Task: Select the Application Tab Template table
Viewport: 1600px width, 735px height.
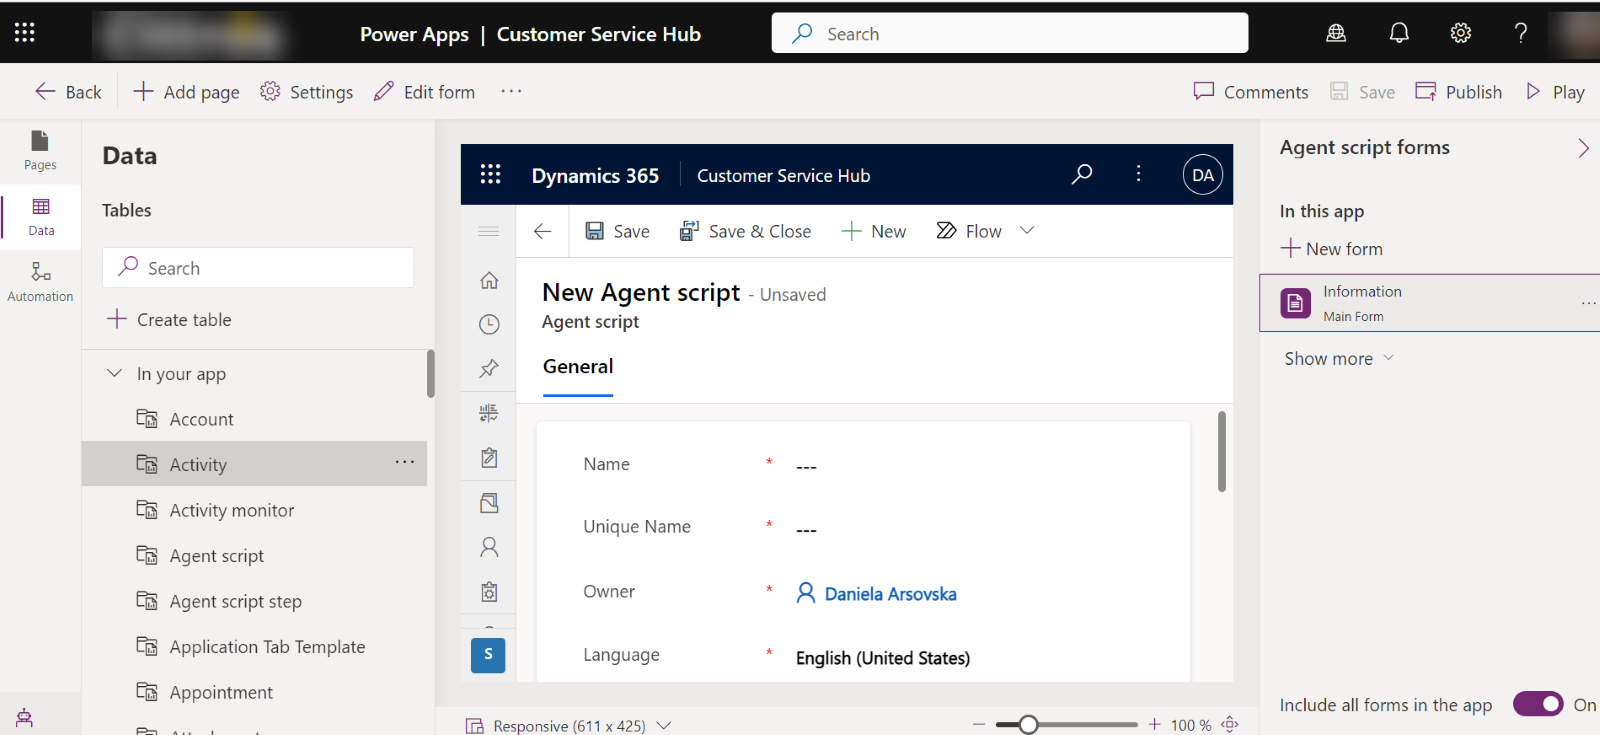Action: click(x=267, y=647)
